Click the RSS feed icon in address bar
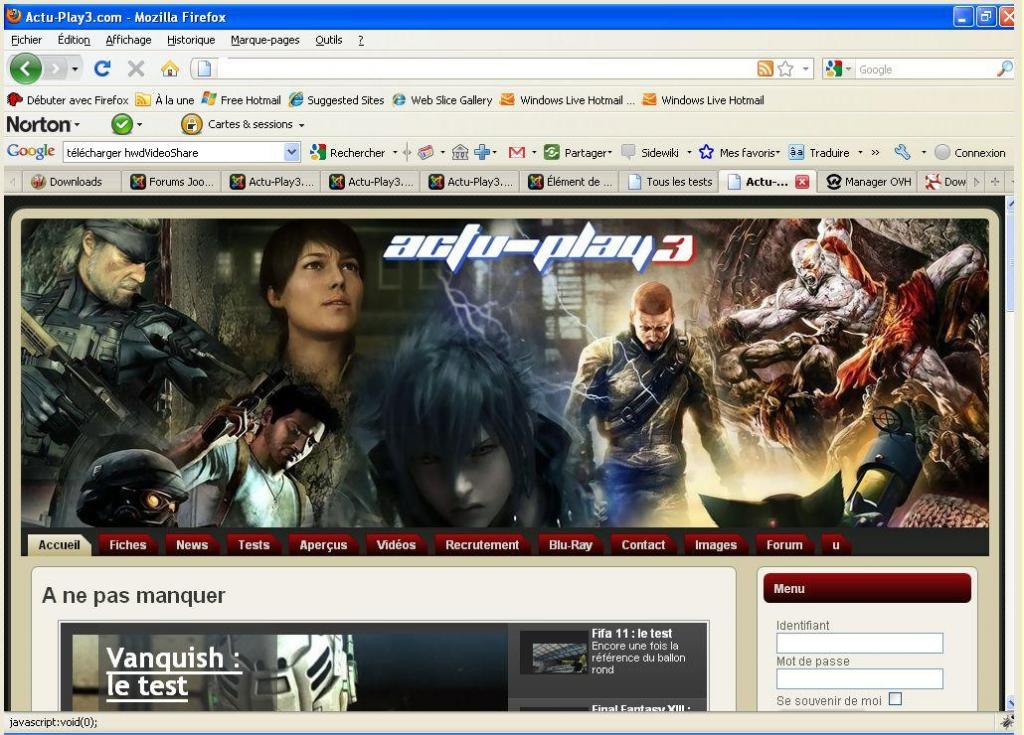1024x735 pixels. (x=765, y=69)
